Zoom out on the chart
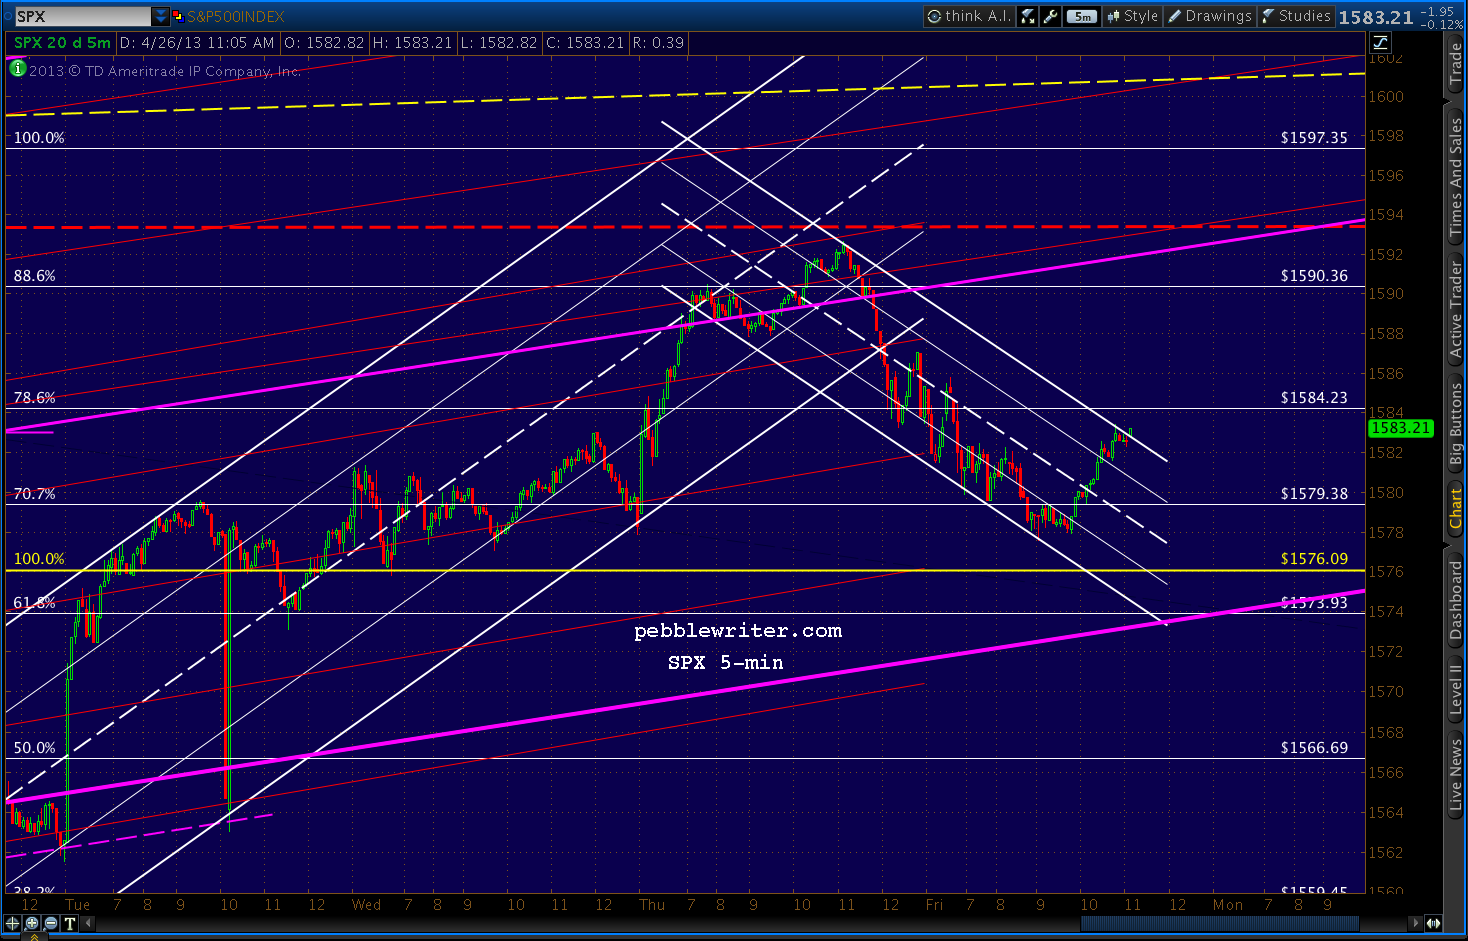The image size is (1468, 941). click(51, 923)
